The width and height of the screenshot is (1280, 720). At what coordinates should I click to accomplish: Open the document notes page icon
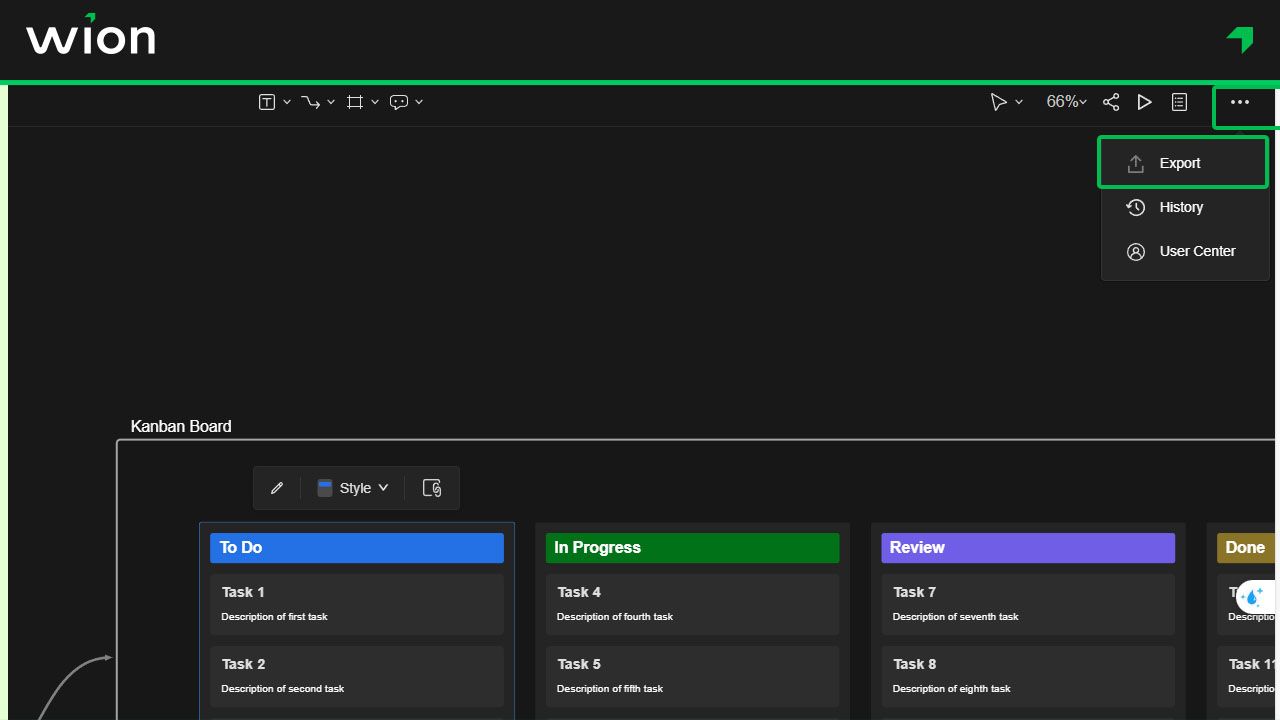pyautogui.click(x=1180, y=102)
